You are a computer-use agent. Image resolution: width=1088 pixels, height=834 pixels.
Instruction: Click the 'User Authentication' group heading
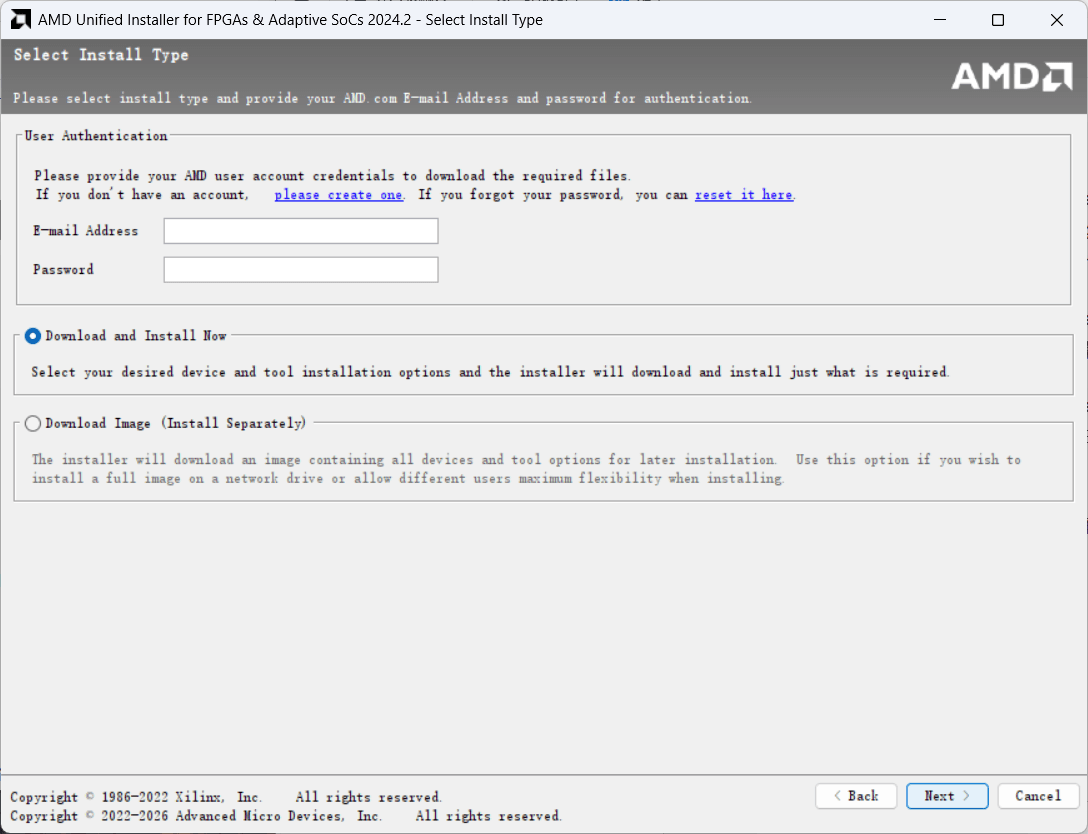pos(96,136)
